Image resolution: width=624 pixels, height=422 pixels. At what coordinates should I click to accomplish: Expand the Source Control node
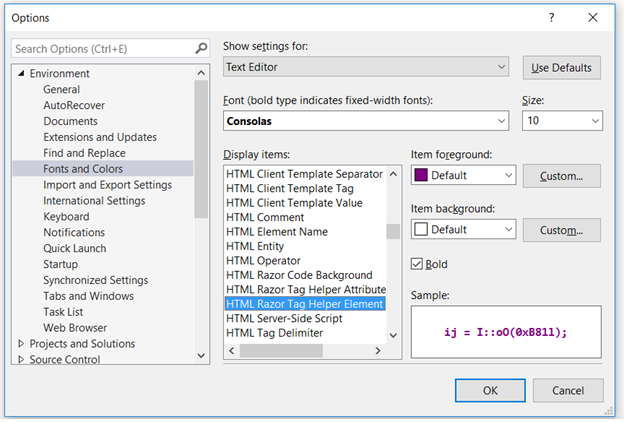[x=21, y=360]
